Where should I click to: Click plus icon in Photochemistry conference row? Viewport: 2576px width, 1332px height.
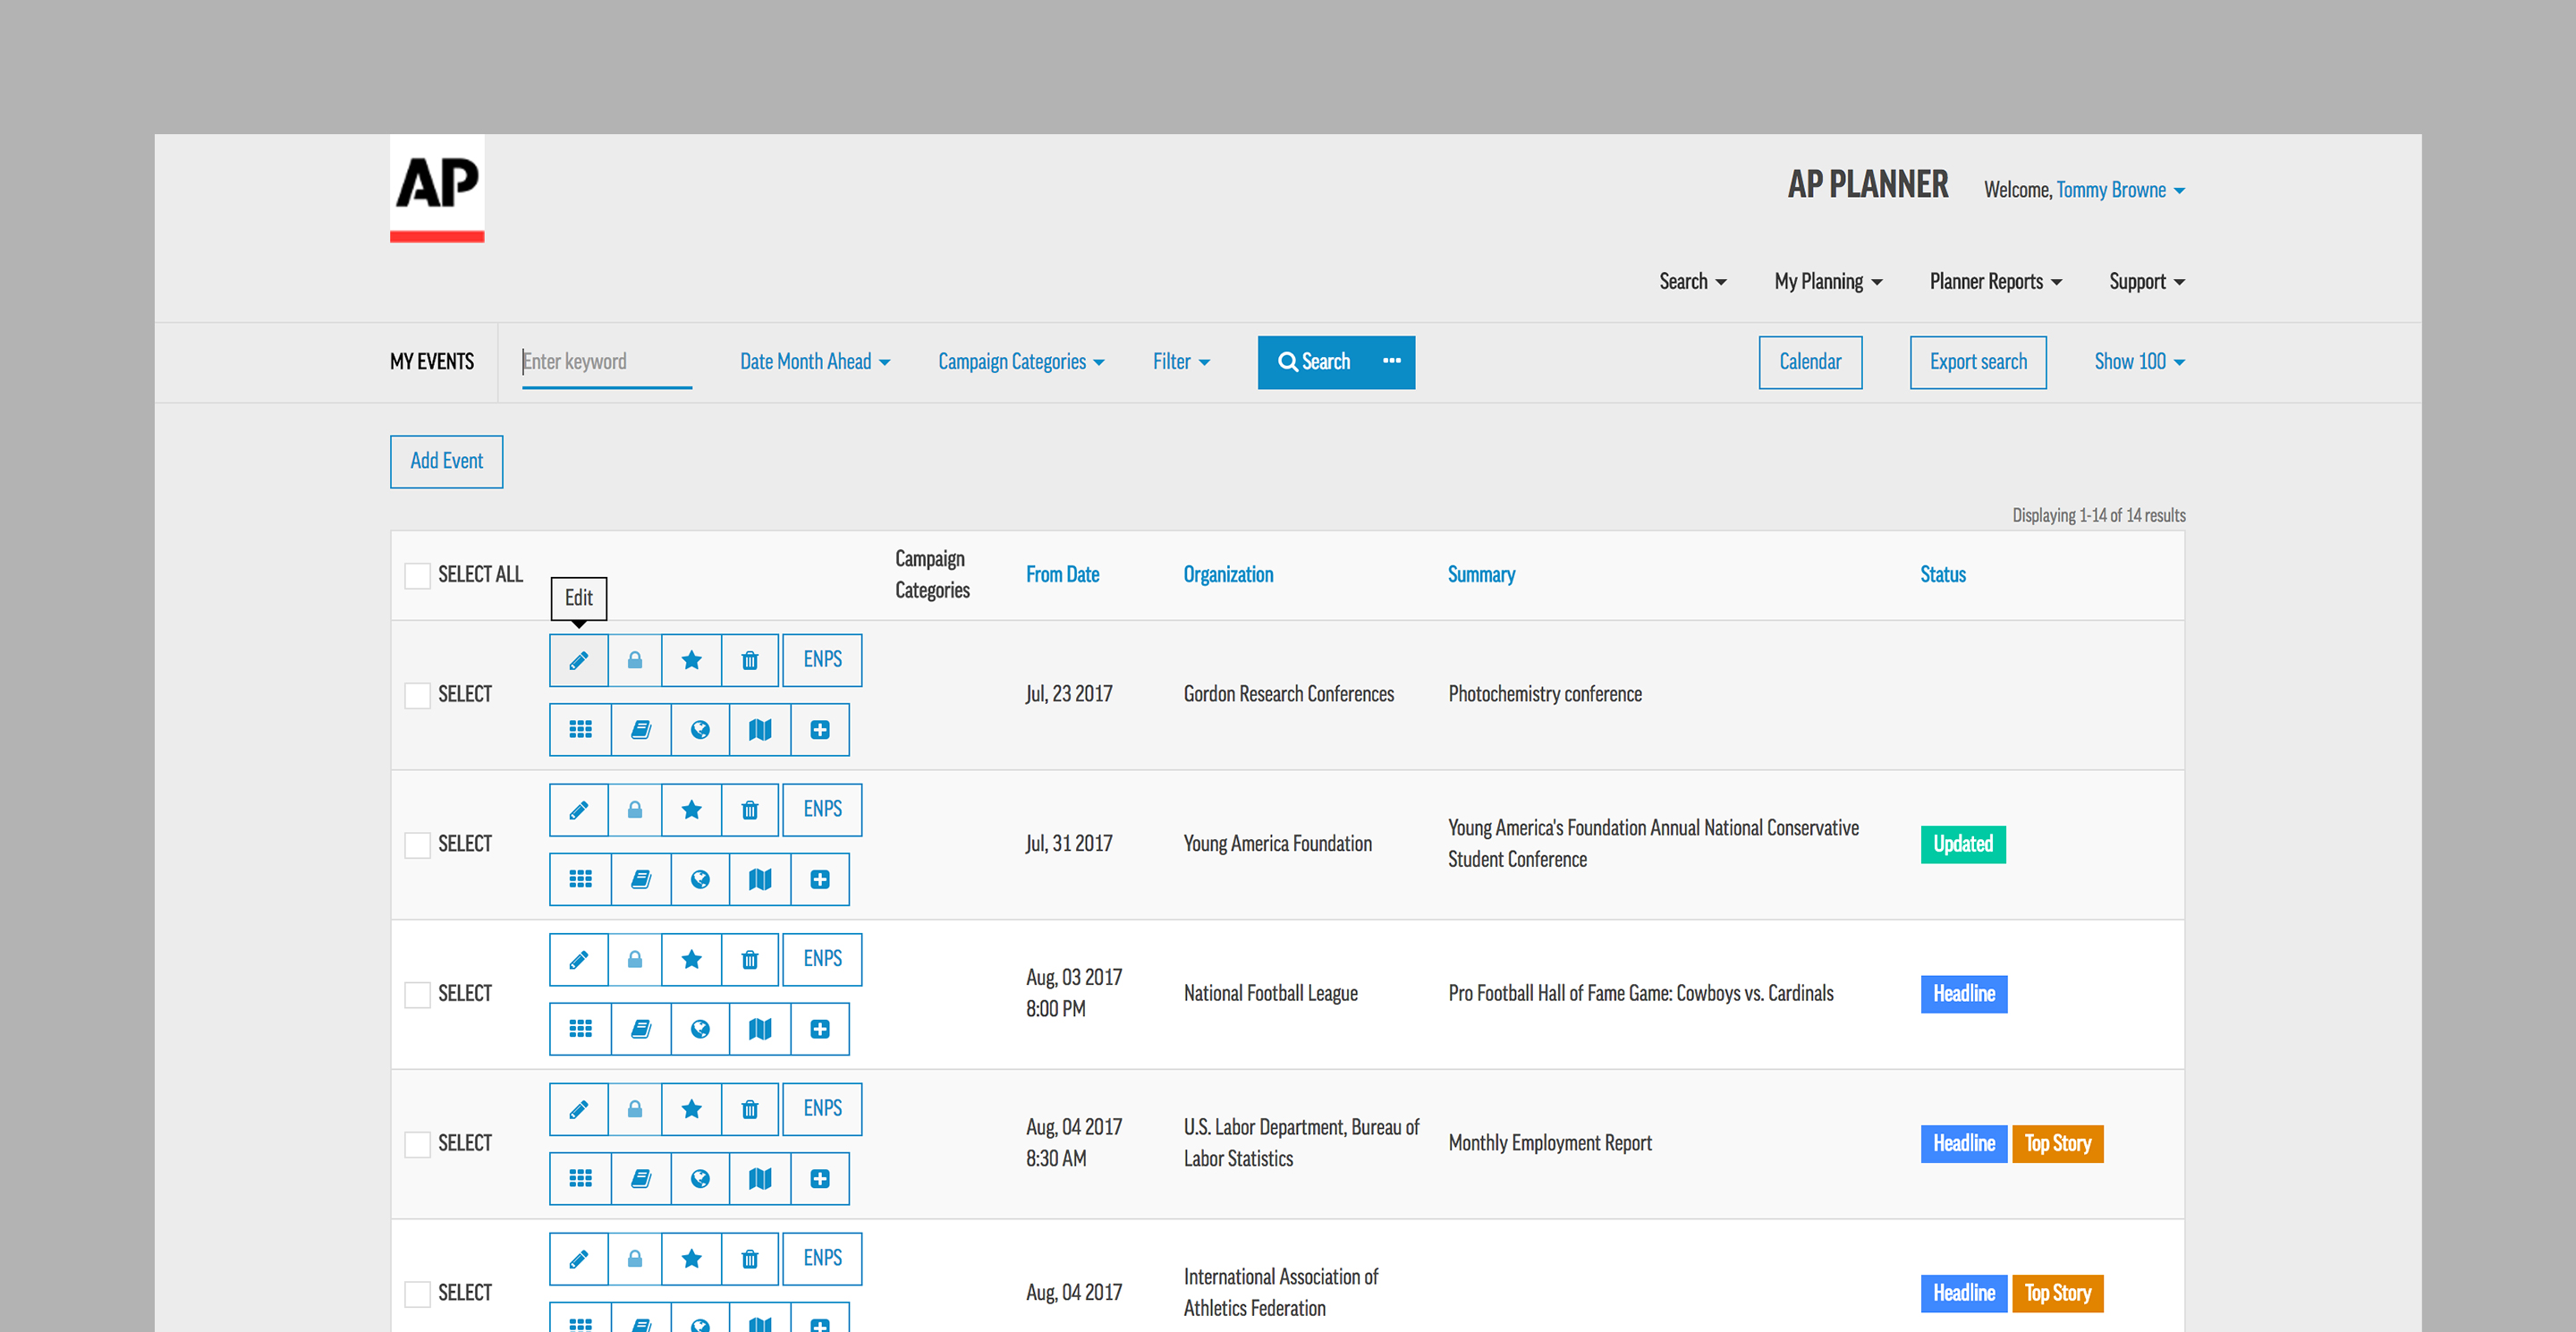coord(820,730)
